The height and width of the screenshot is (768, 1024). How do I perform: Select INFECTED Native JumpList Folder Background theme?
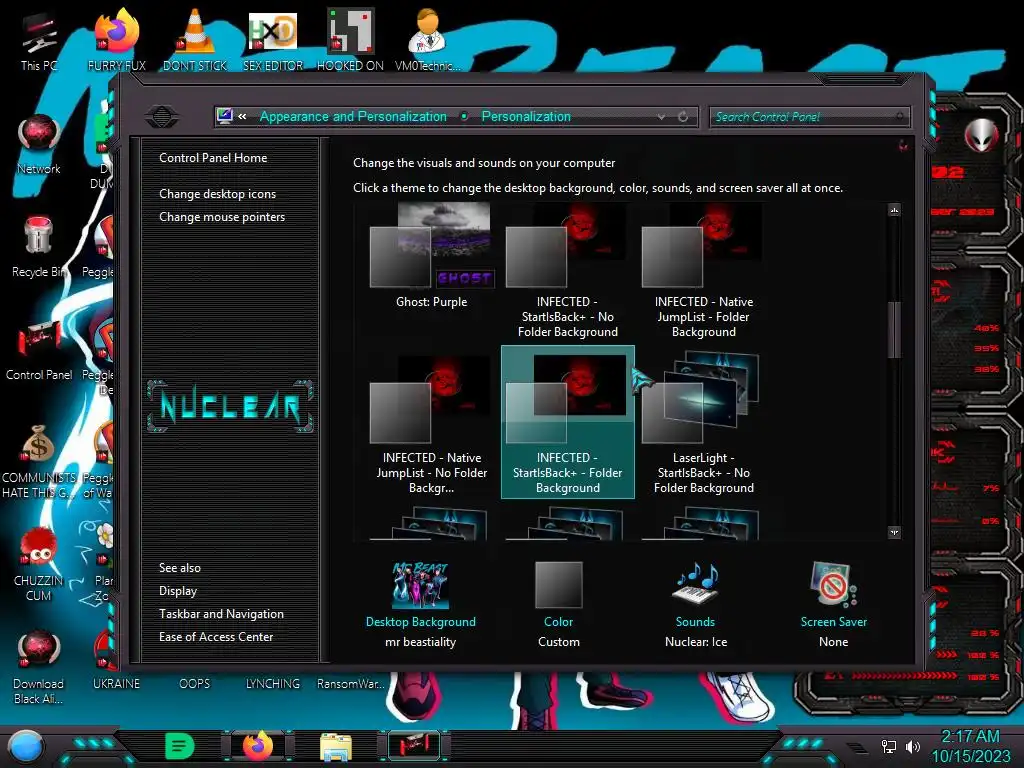click(x=704, y=271)
